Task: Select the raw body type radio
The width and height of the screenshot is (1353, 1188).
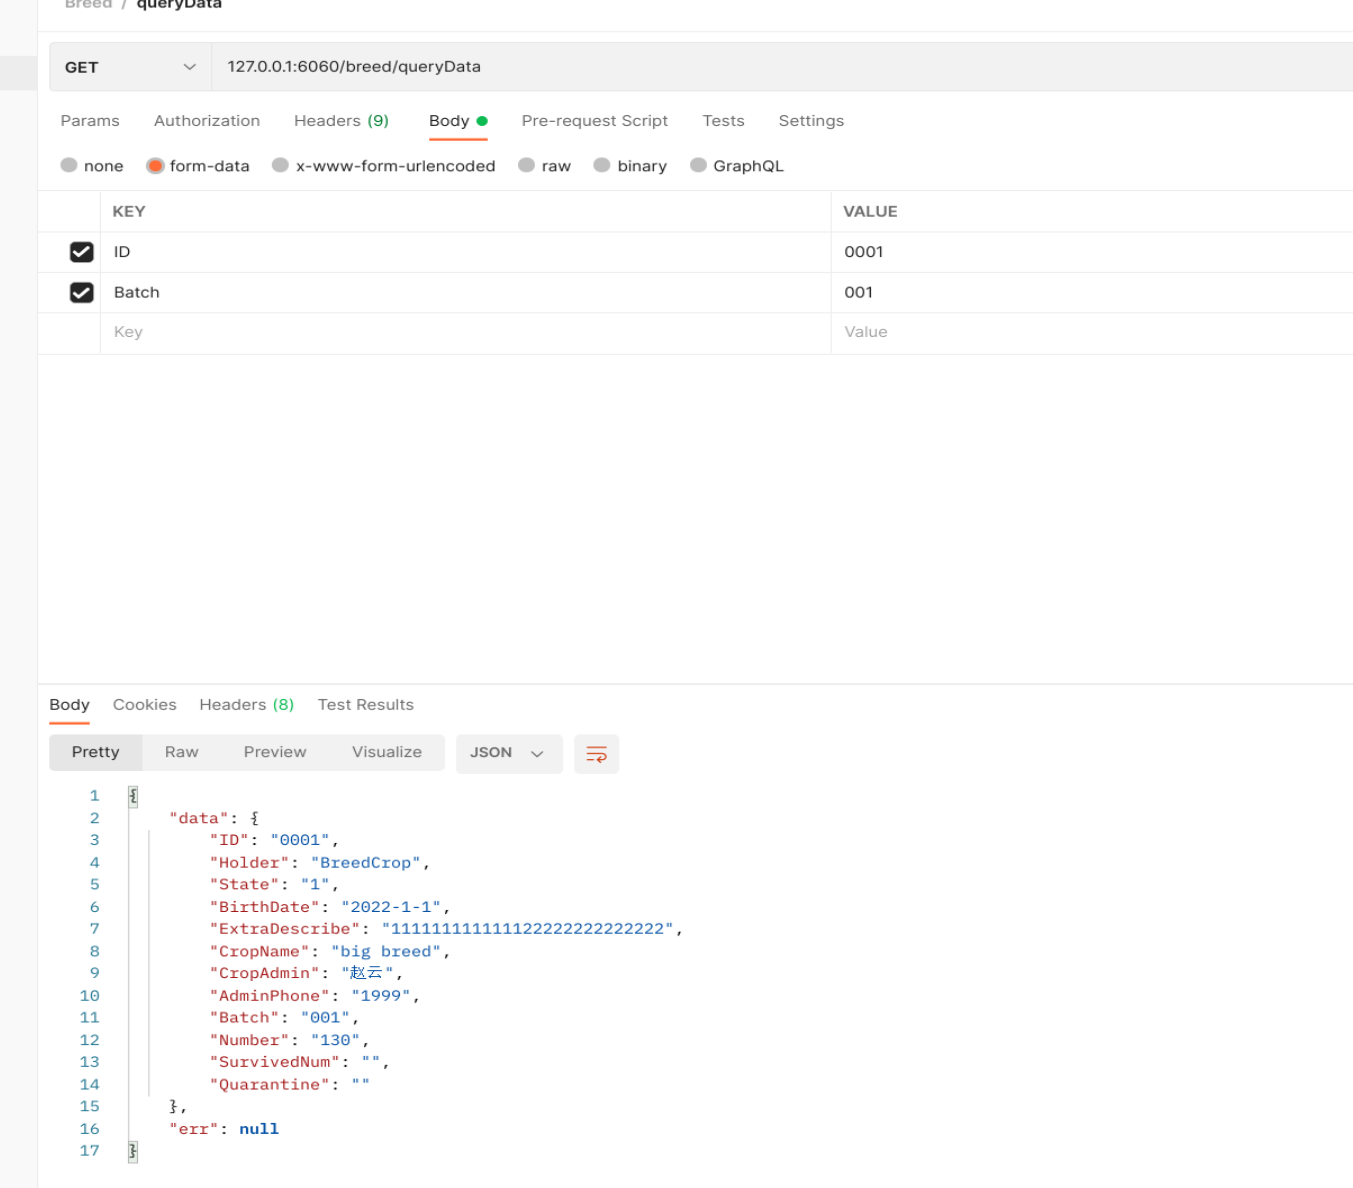Action: pos(526,165)
